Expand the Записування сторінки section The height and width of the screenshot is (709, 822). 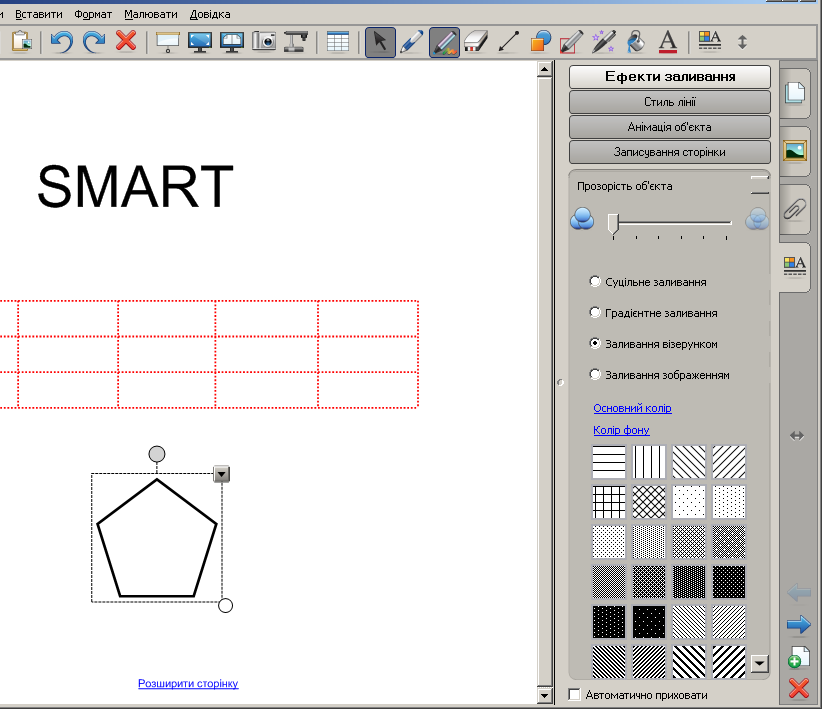[x=670, y=152]
